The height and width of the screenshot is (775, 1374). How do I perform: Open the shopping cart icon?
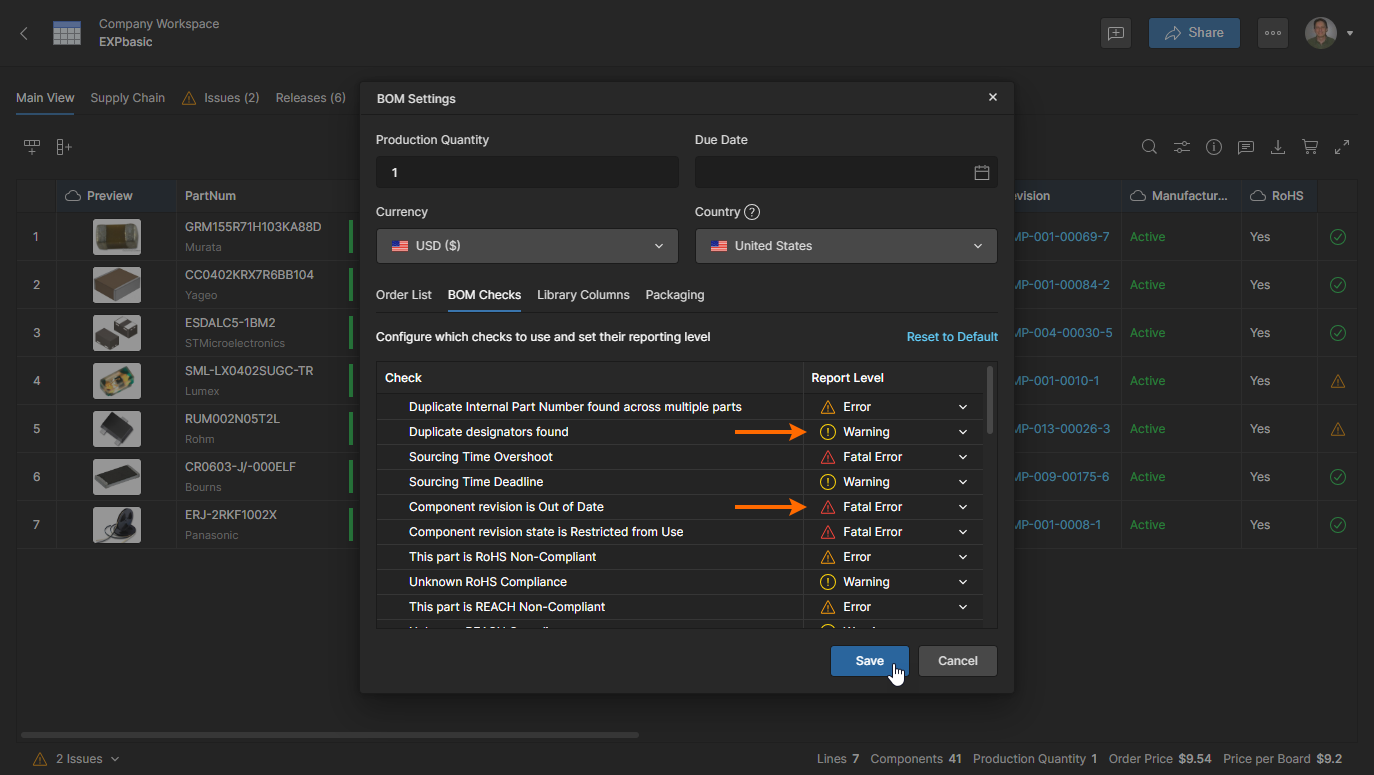[x=1309, y=147]
